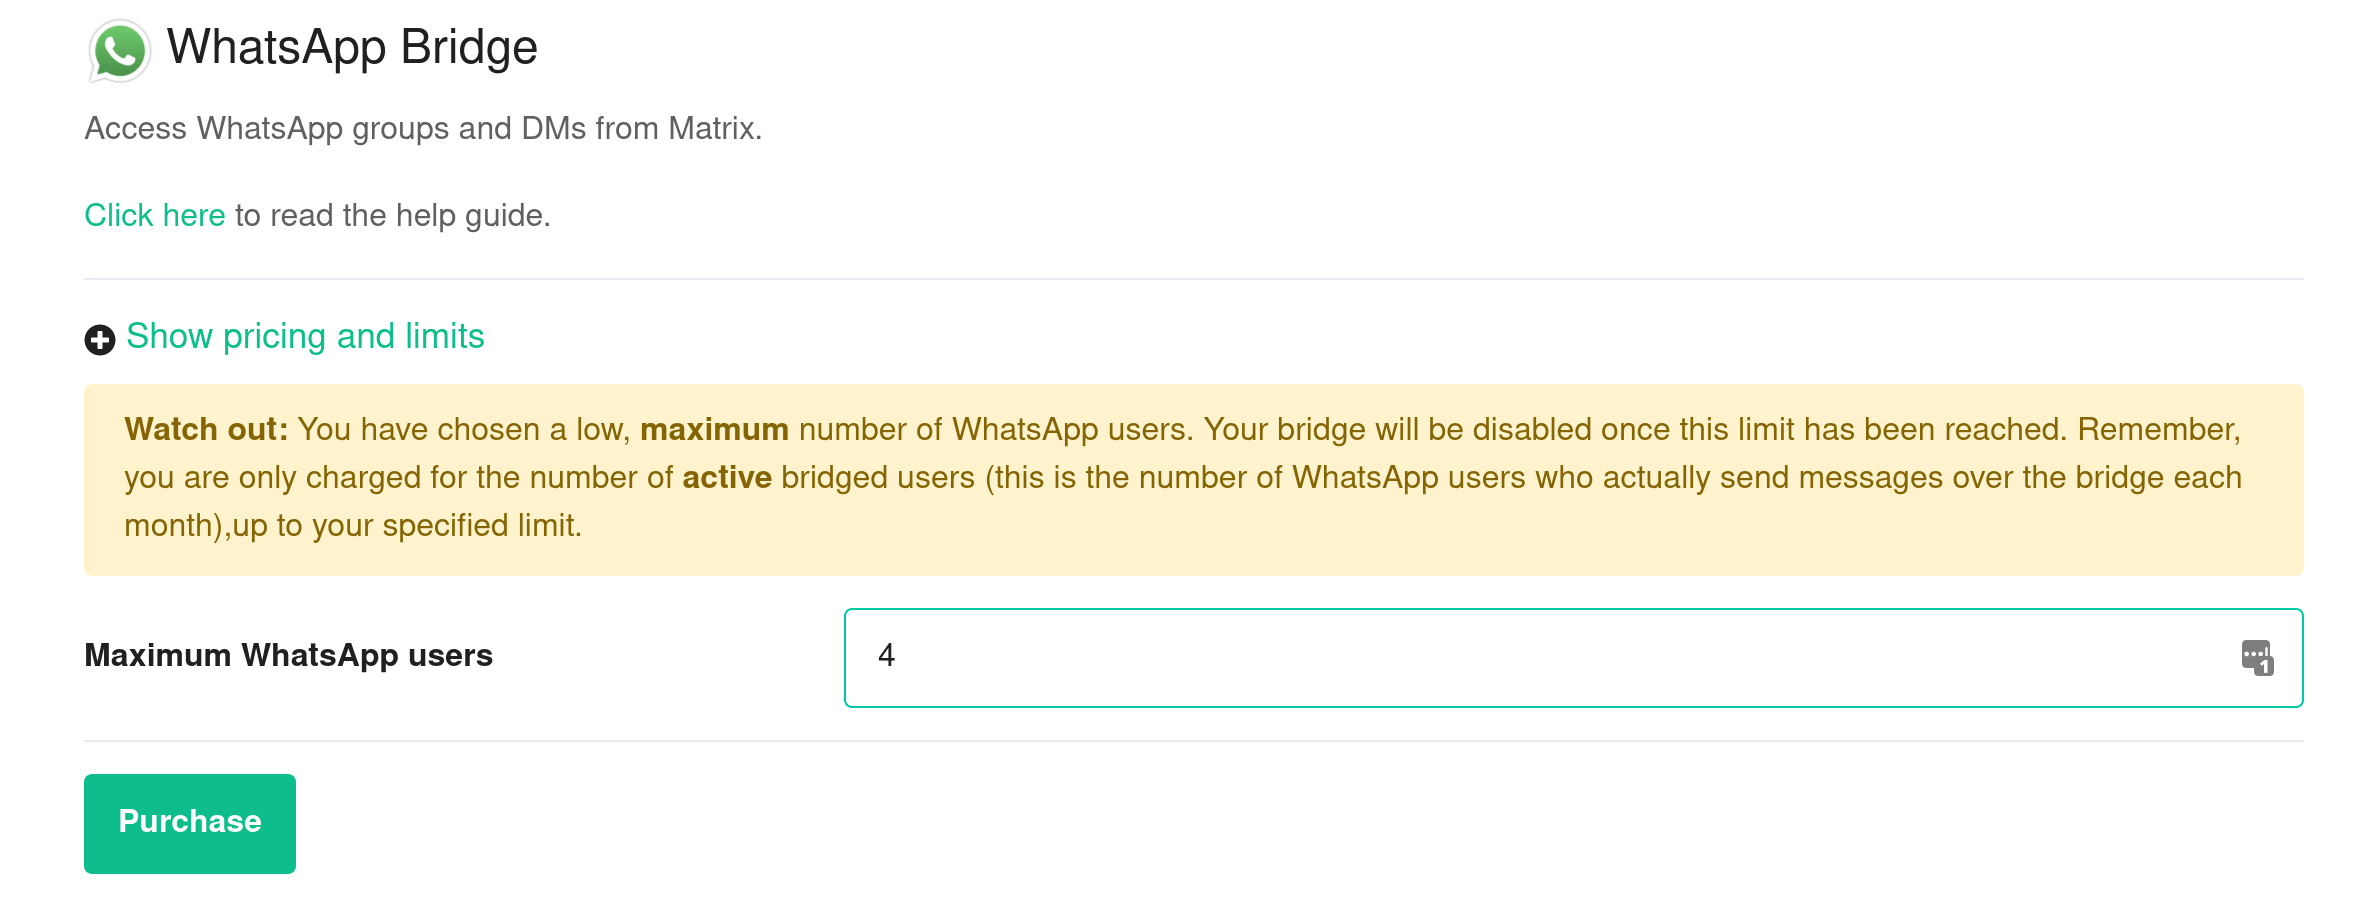This screenshot has width=2368, height=912.
Task: Place cursor after the 4 in users field
Action: click(897, 656)
